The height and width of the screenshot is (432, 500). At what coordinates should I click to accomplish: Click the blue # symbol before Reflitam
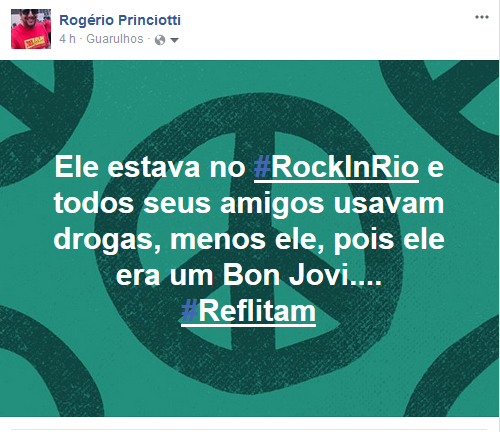(189, 311)
